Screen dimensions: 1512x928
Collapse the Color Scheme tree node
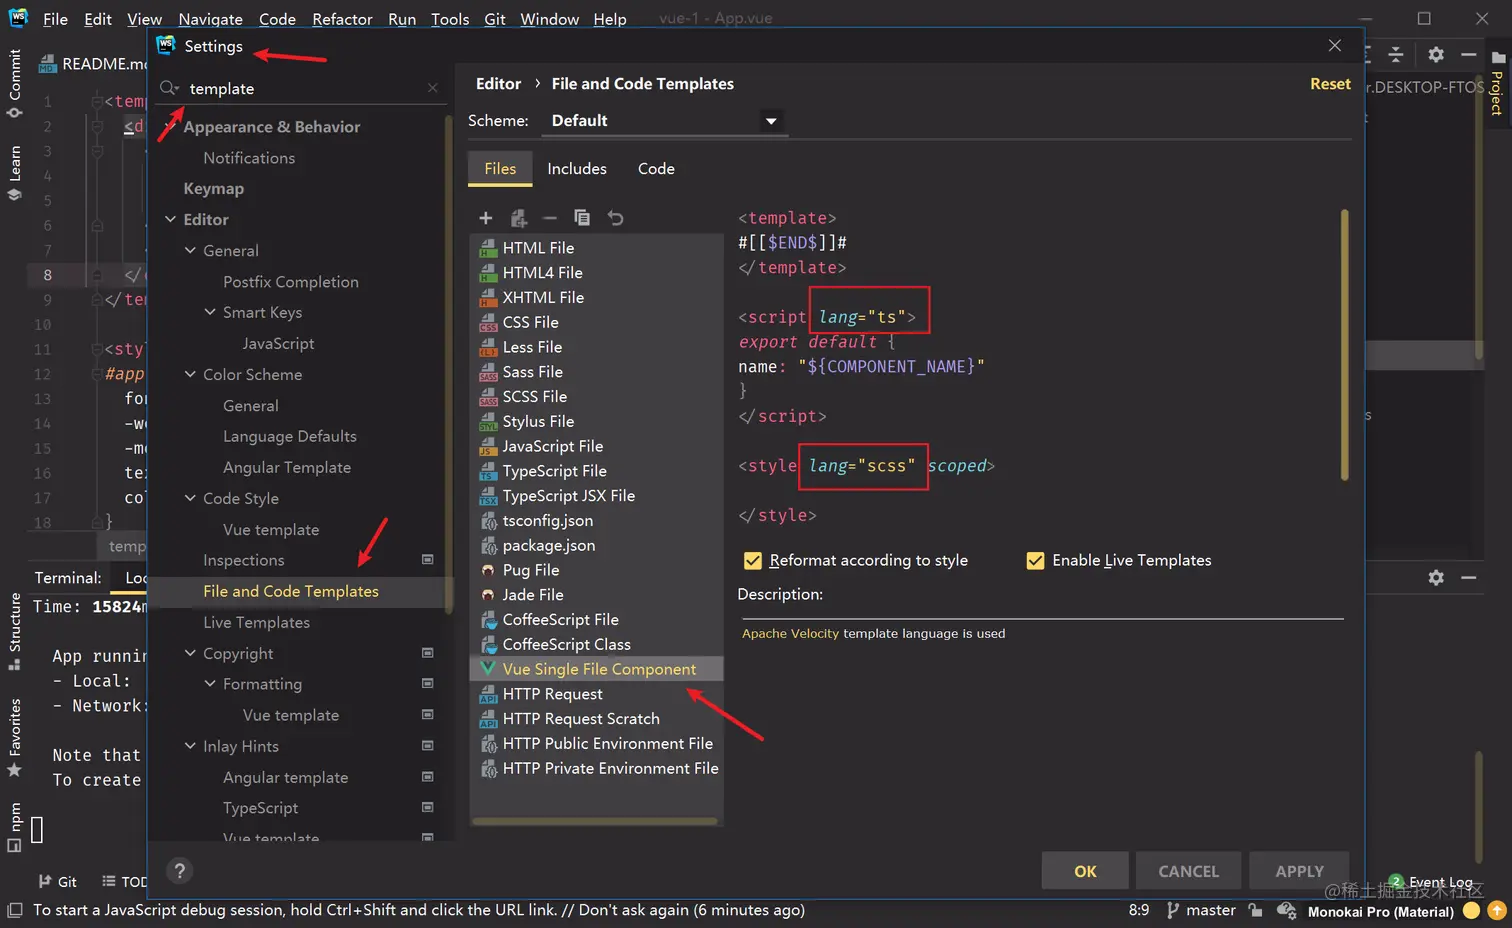tap(190, 374)
